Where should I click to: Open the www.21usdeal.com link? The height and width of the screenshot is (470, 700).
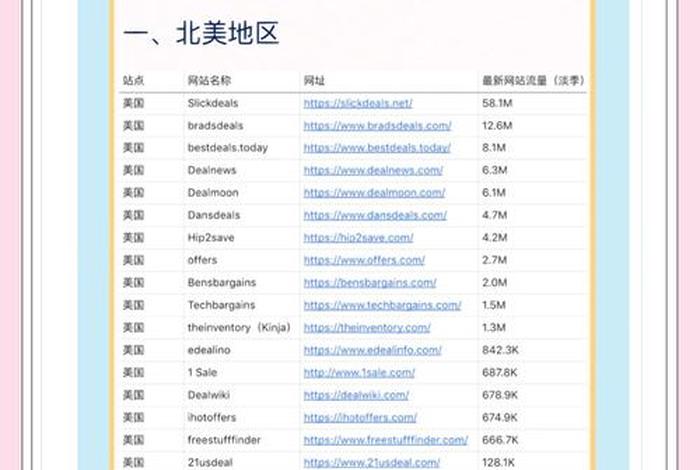point(371,462)
